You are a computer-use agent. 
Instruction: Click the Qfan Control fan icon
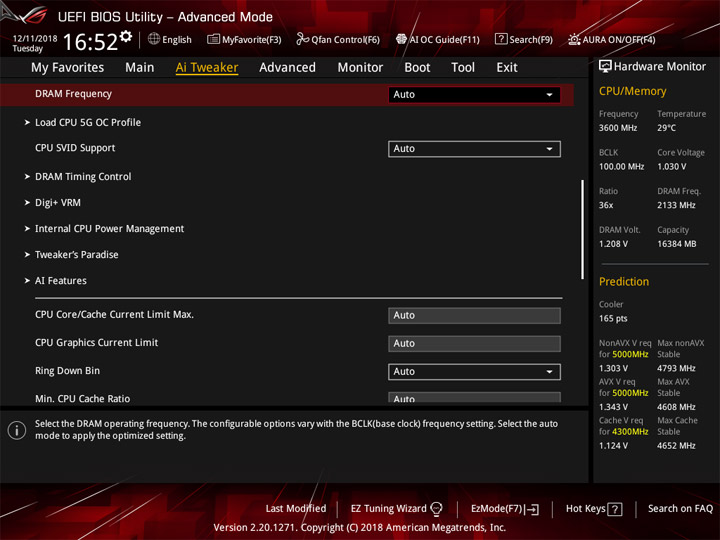tap(302, 39)
